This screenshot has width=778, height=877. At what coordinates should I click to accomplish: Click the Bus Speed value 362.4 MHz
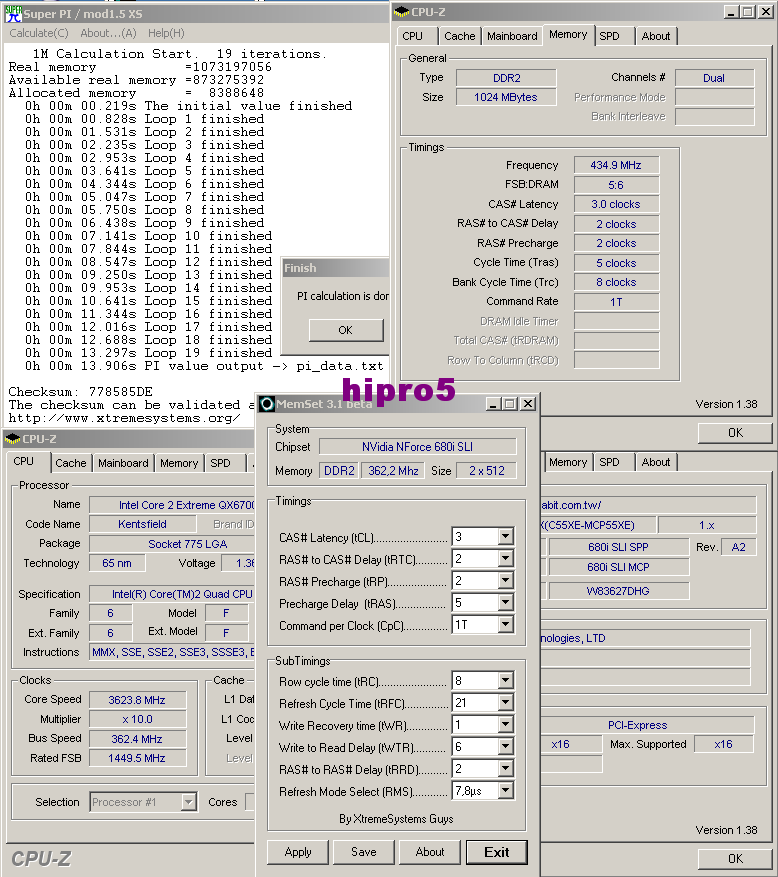137,739
